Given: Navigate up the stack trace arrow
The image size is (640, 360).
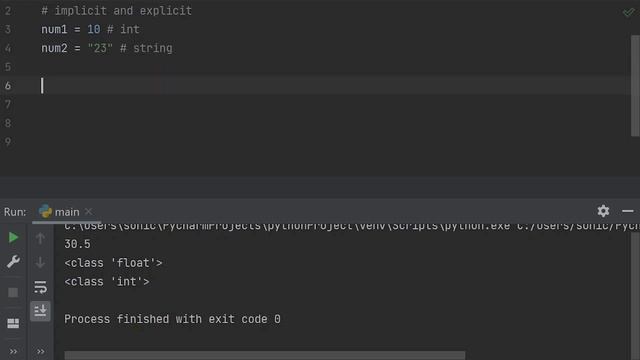Looking at the screenshot, I should click(x=40, y=238).
